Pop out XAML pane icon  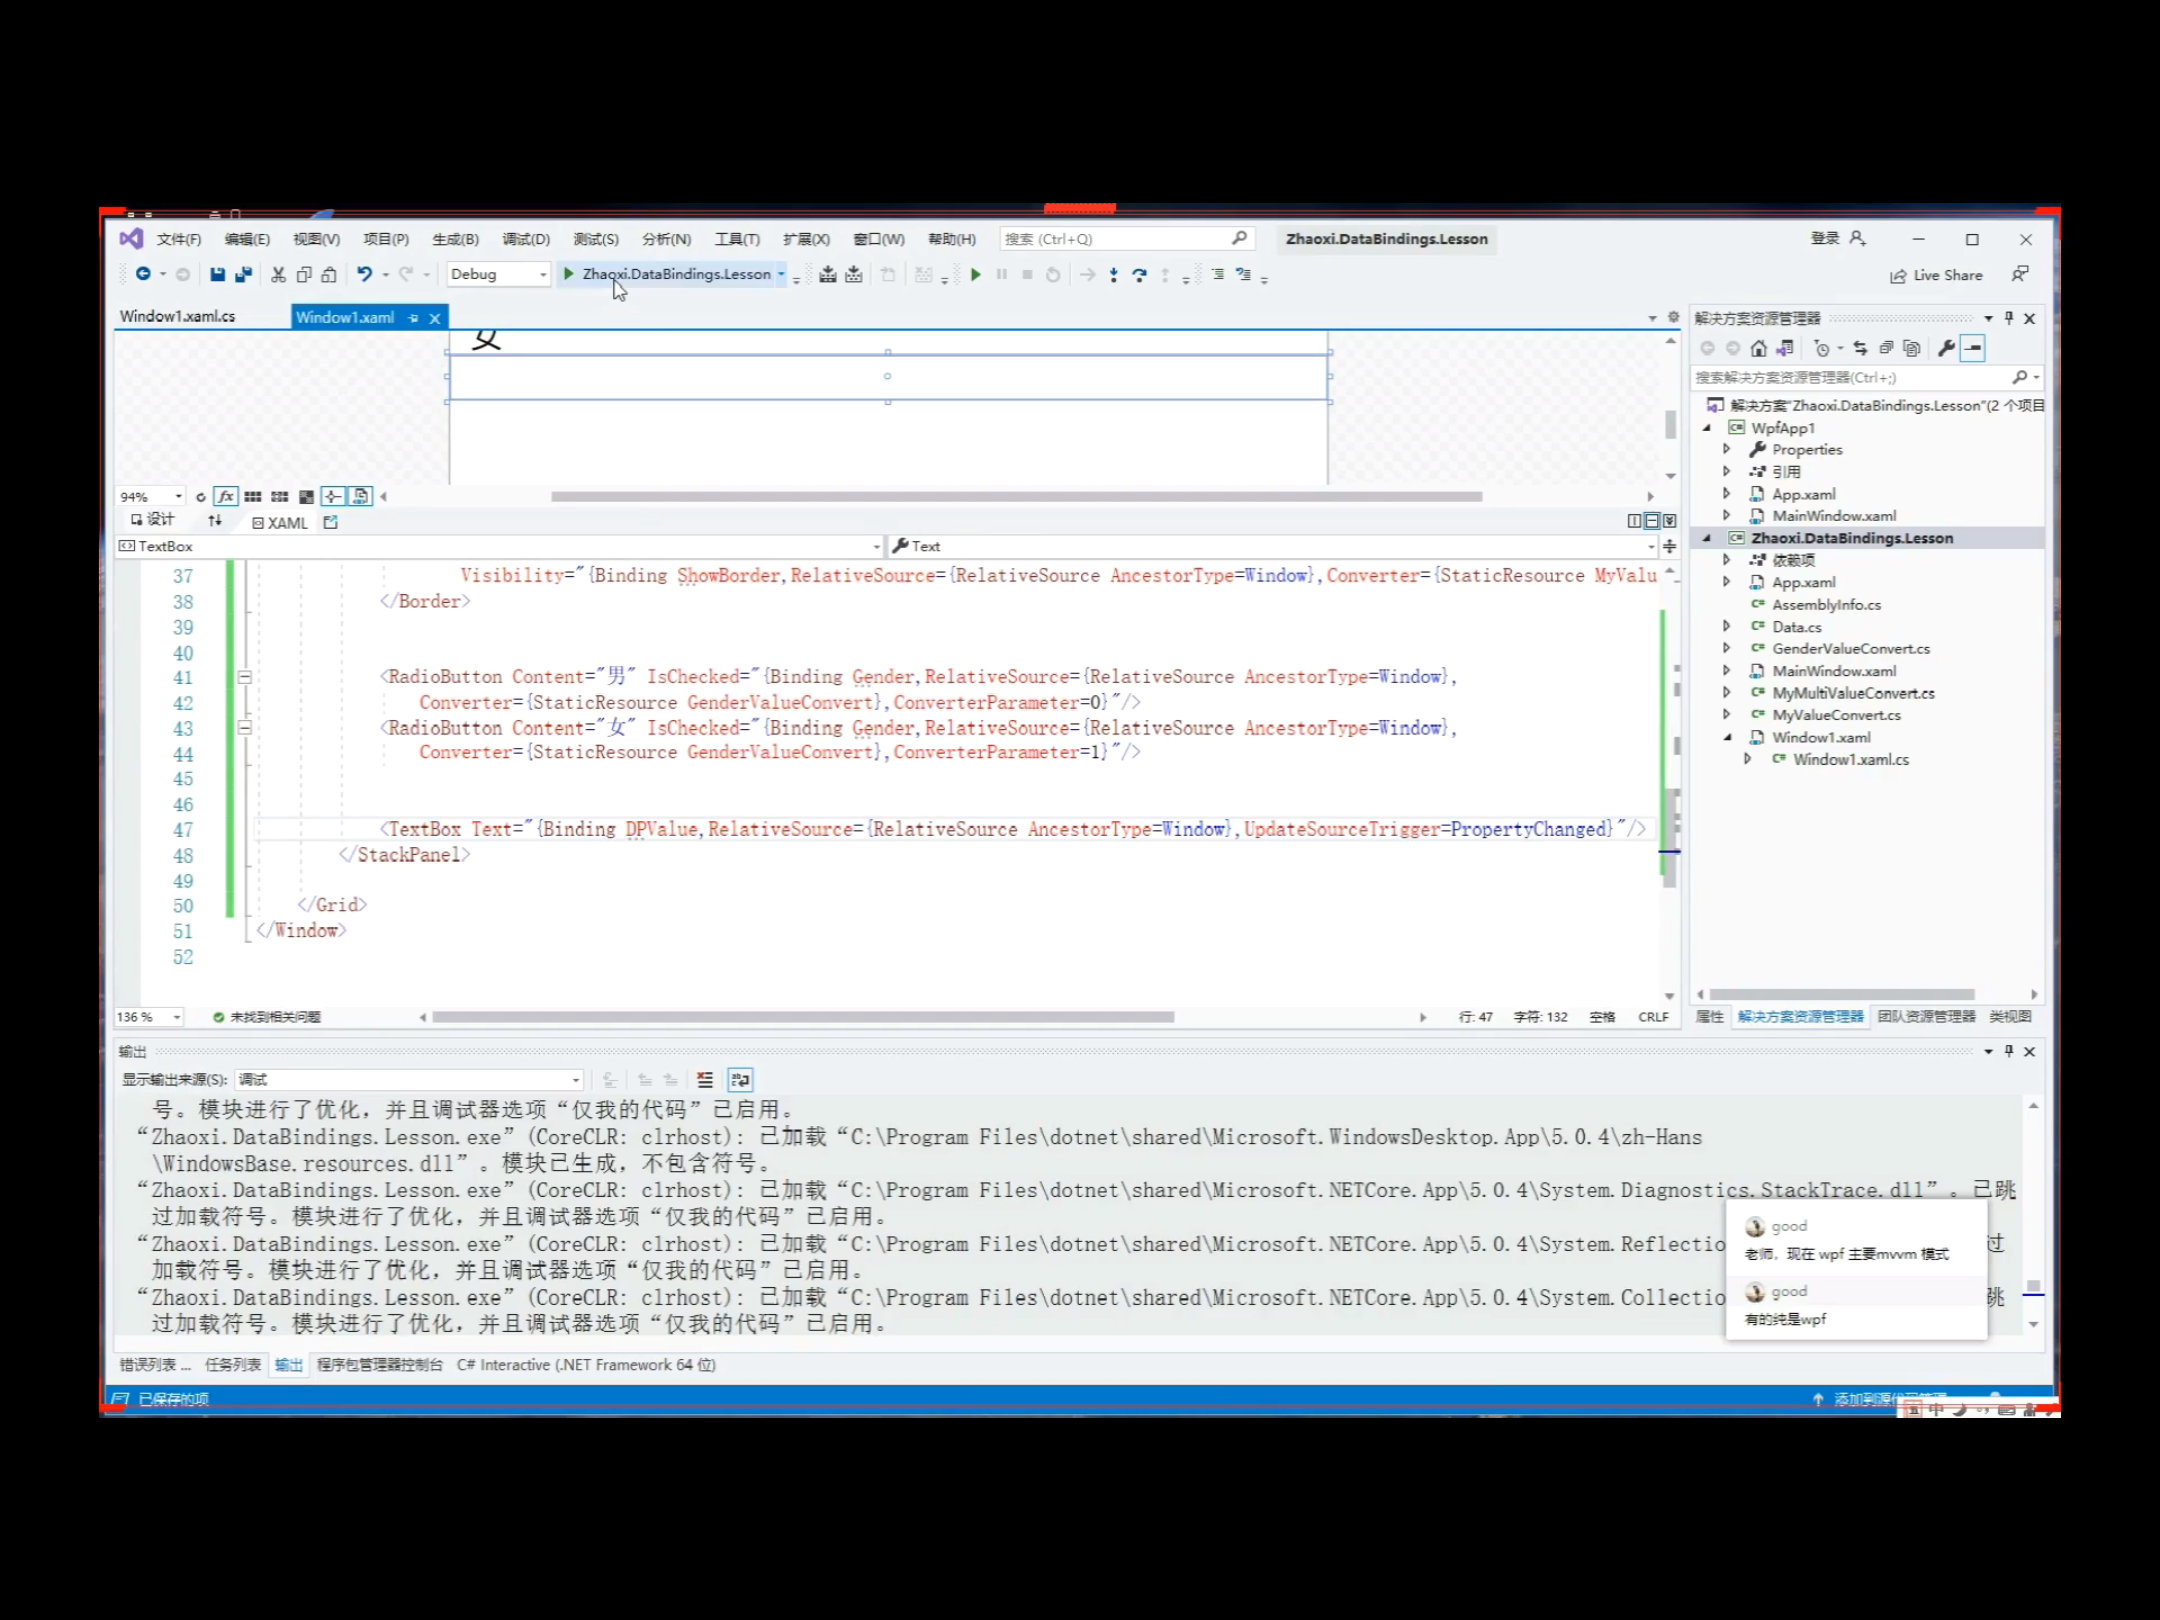331,522
